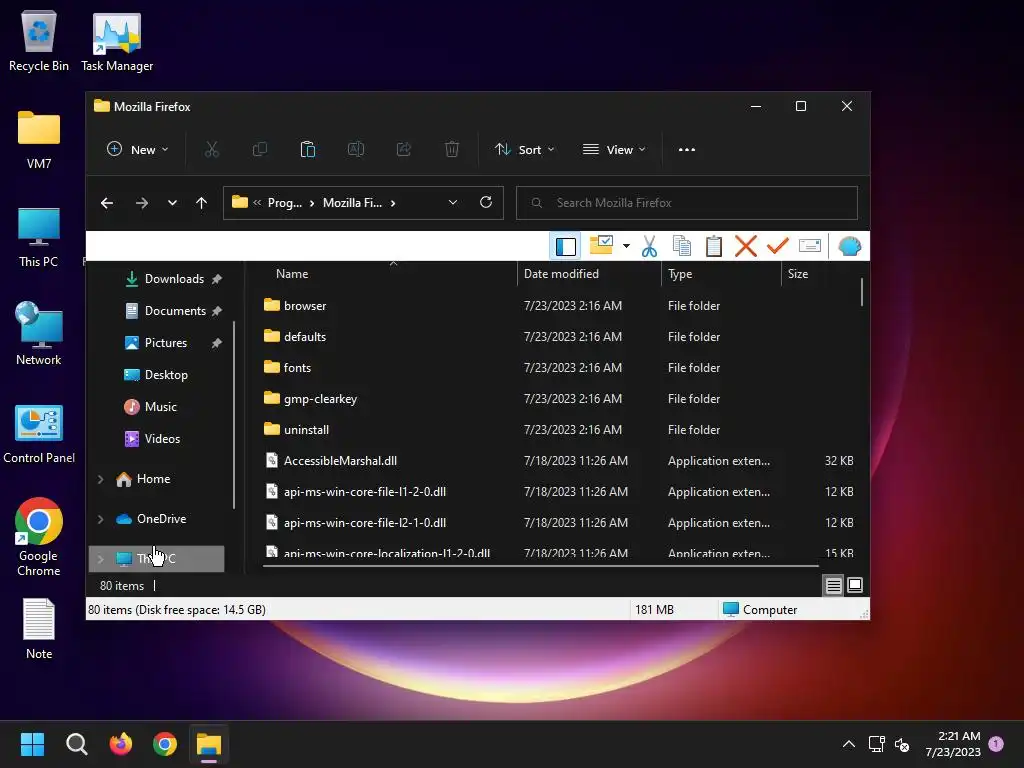Viewport: 1024px width, 768px height.
Task: Expand the address bar history dropdown
Action: tap(453, 203)
